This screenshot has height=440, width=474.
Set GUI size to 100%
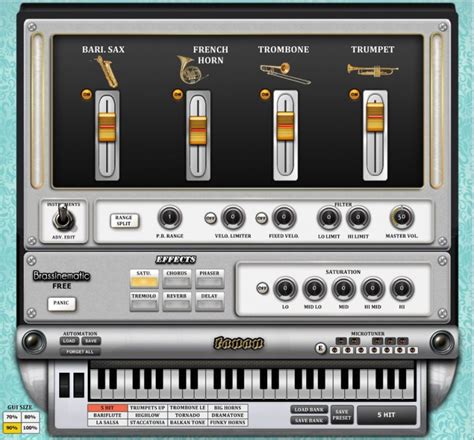(x=30, y=428)
